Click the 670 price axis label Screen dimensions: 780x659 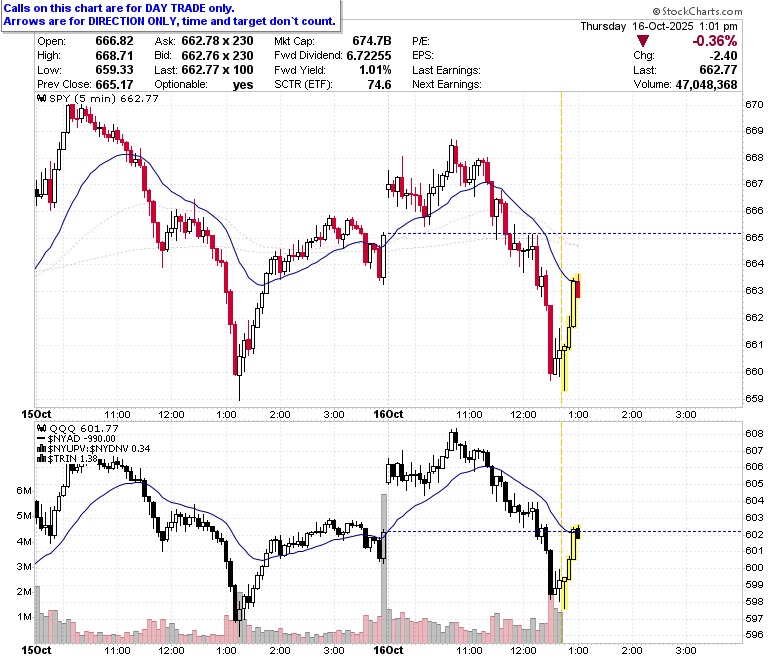(754, 104)
